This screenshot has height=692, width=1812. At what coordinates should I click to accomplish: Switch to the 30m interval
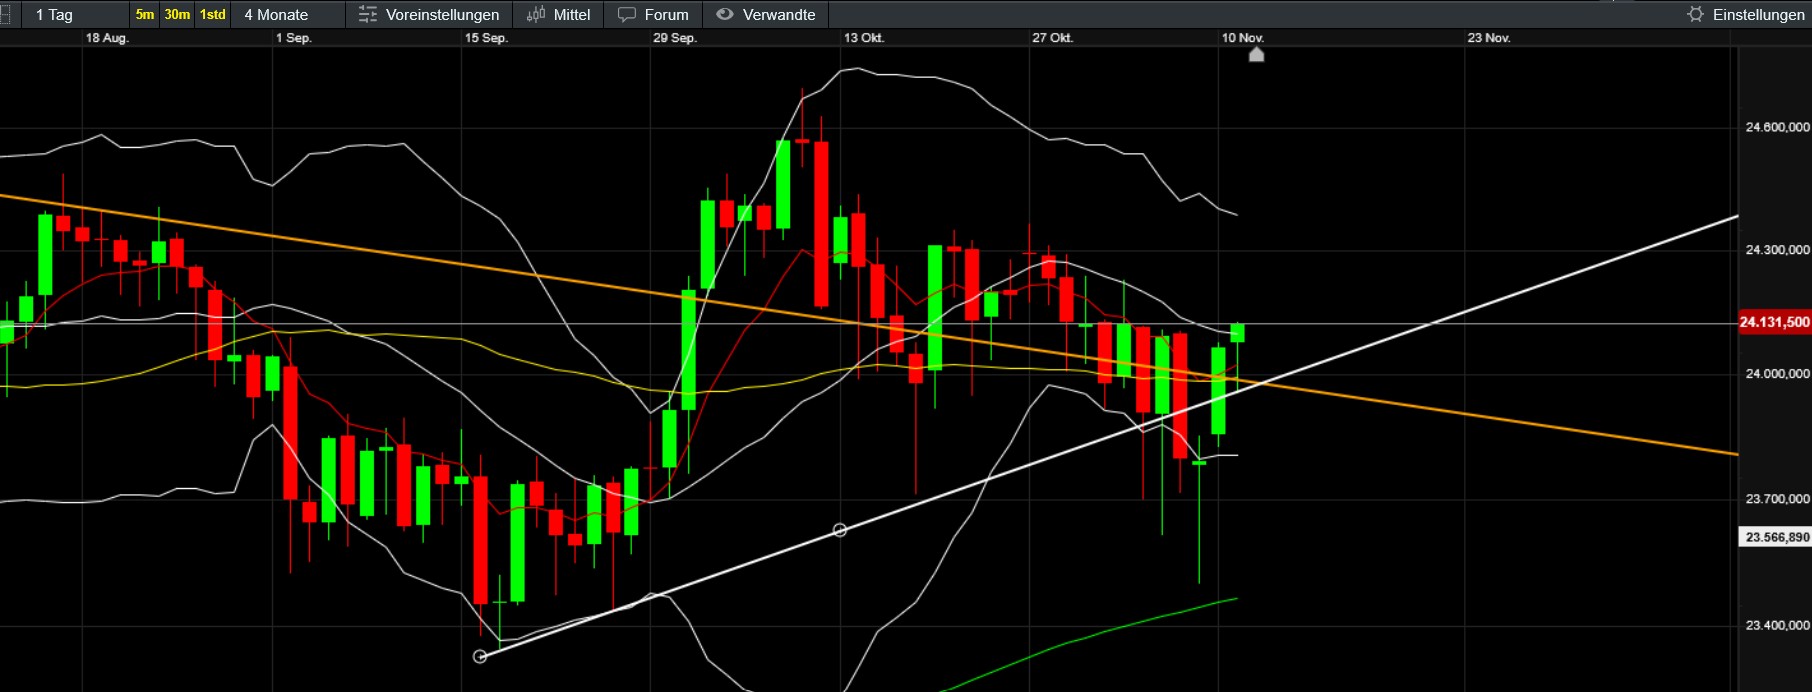point(177,15)
